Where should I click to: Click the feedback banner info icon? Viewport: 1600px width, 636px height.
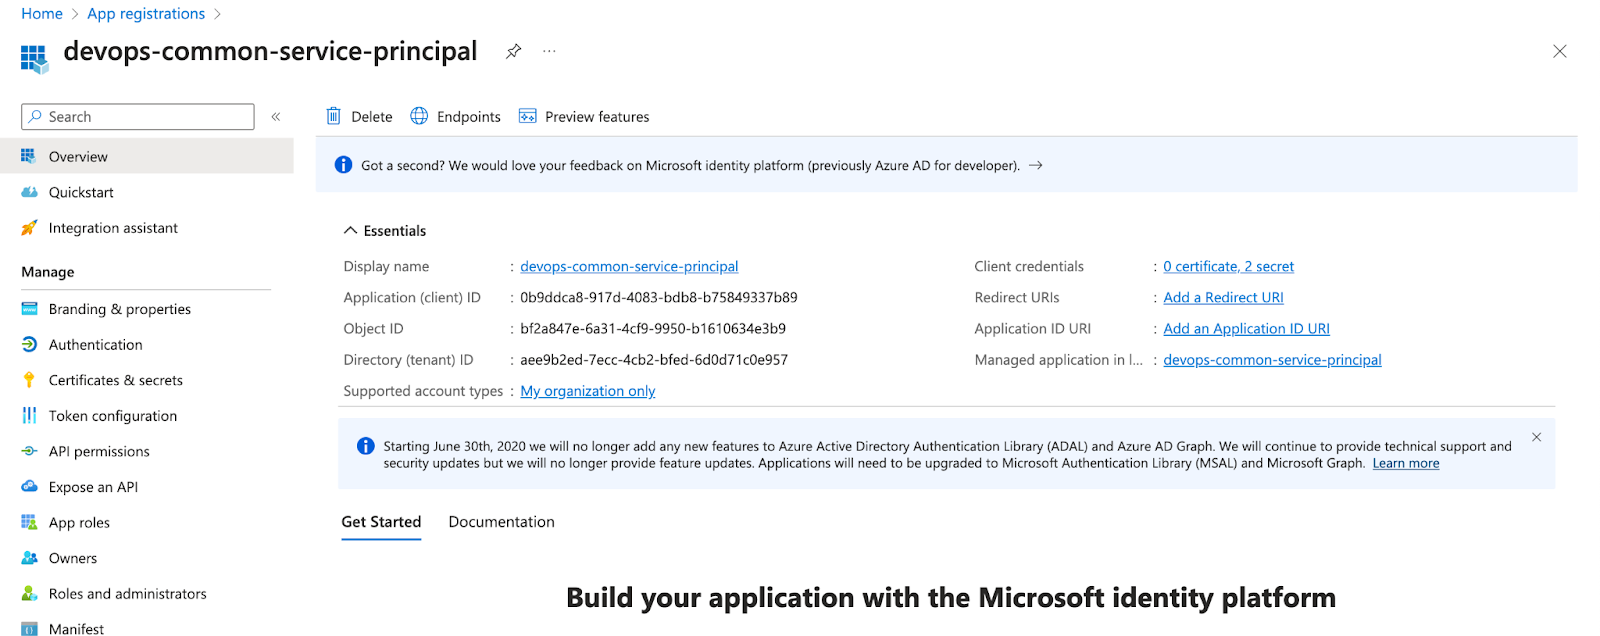pos(343,165)
